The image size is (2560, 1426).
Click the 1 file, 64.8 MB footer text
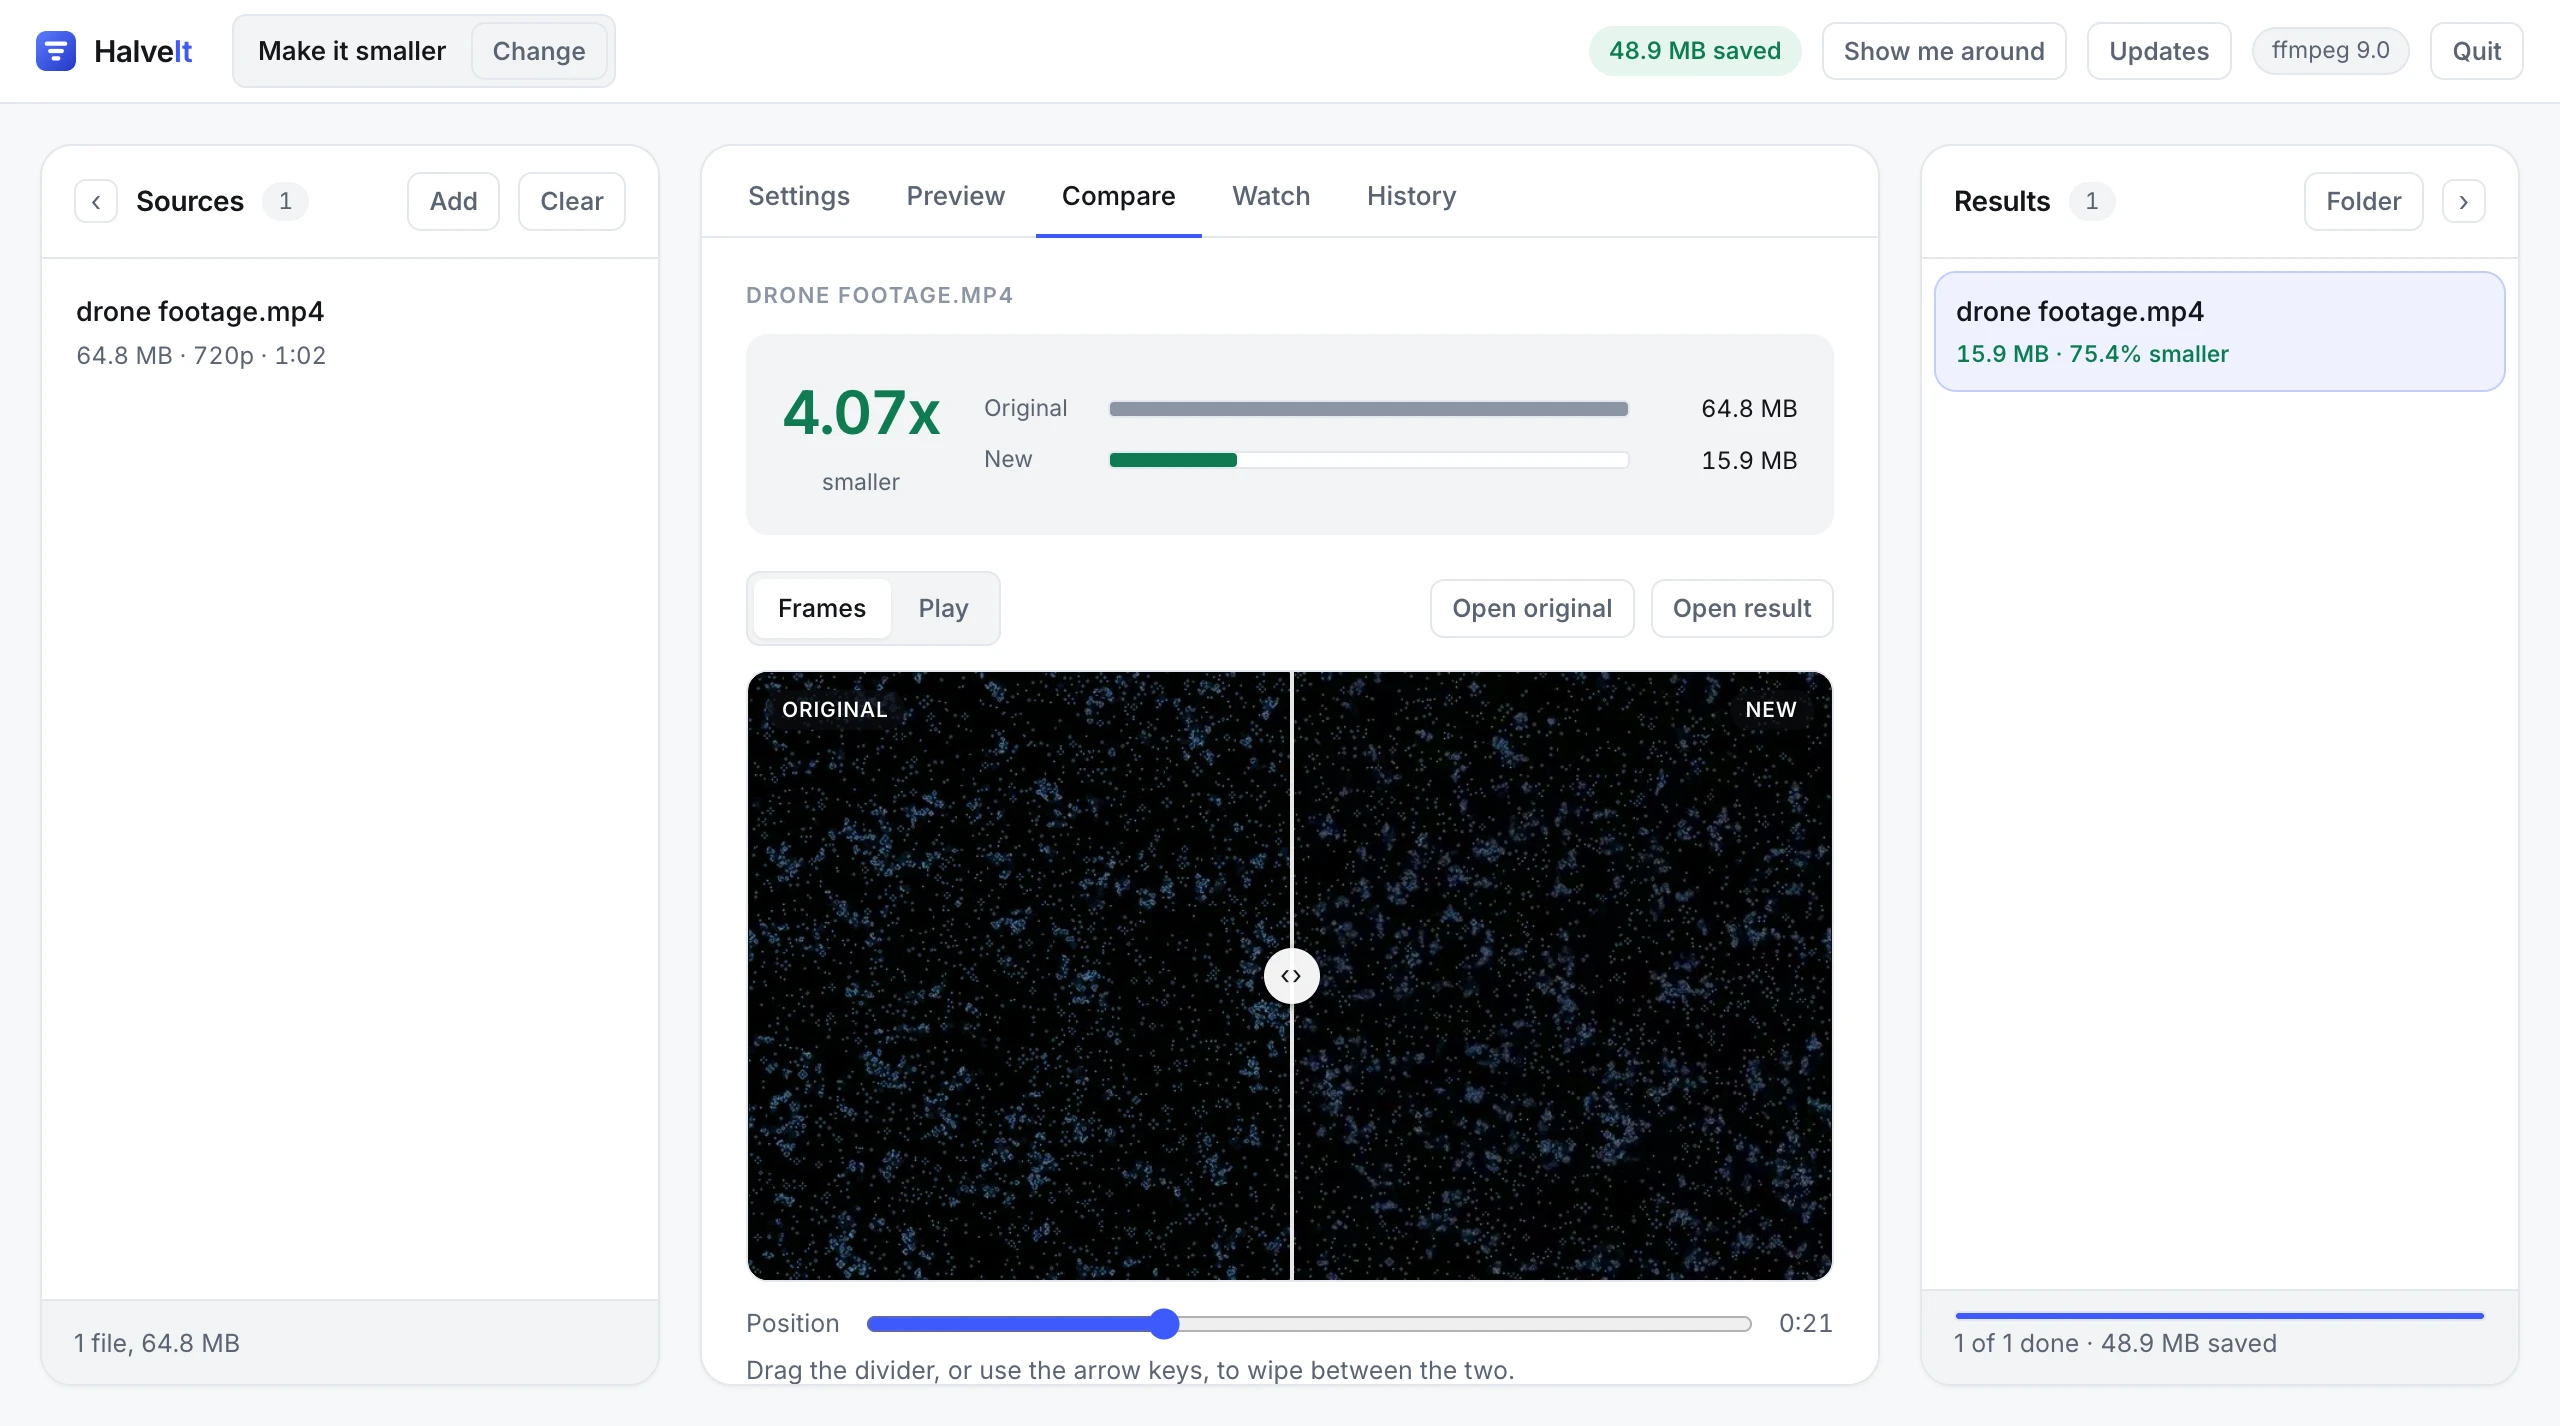tap(157, 1343)
